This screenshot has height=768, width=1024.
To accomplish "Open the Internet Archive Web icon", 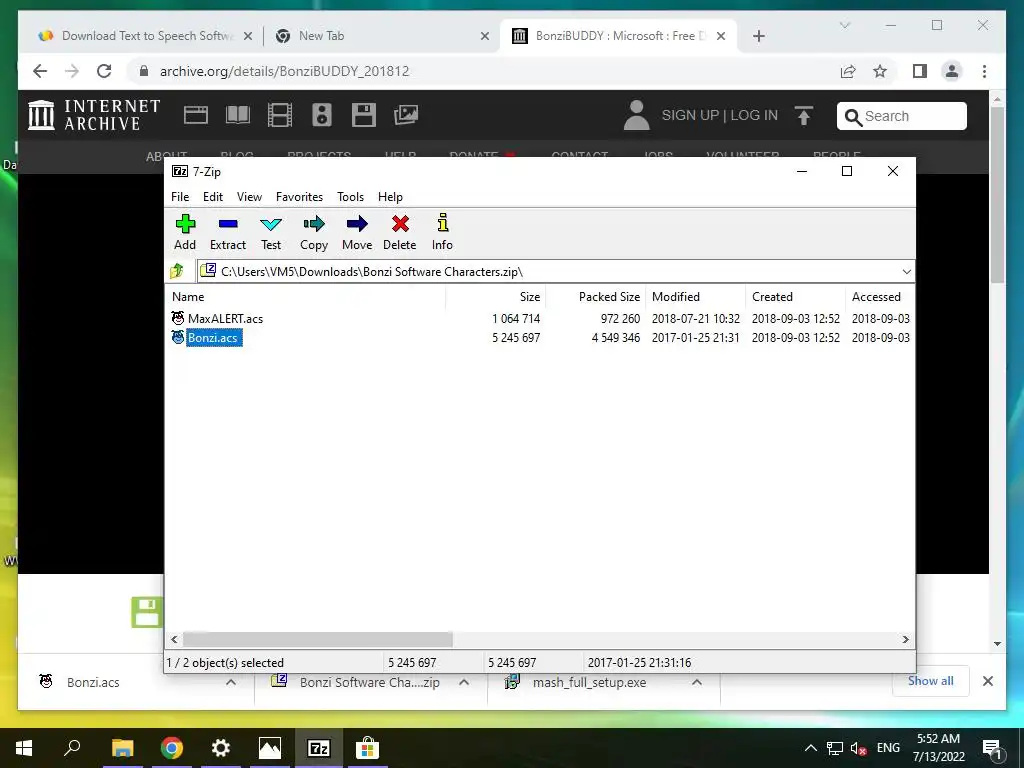I will click(195, 115).
